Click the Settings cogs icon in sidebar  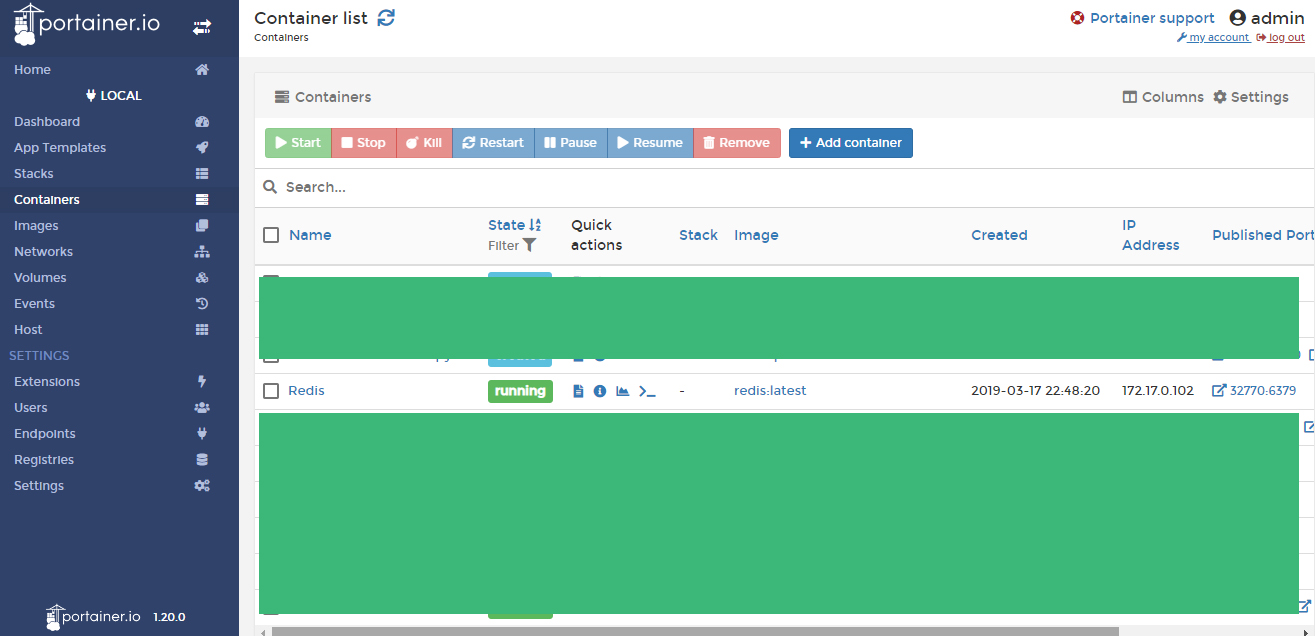tap(202, 486)
